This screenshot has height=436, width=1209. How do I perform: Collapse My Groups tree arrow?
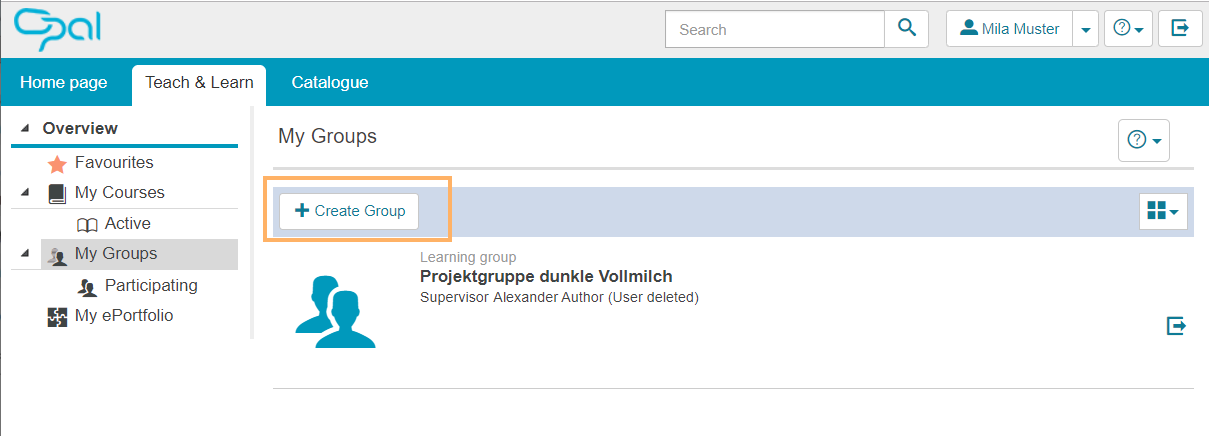(24, 254)
